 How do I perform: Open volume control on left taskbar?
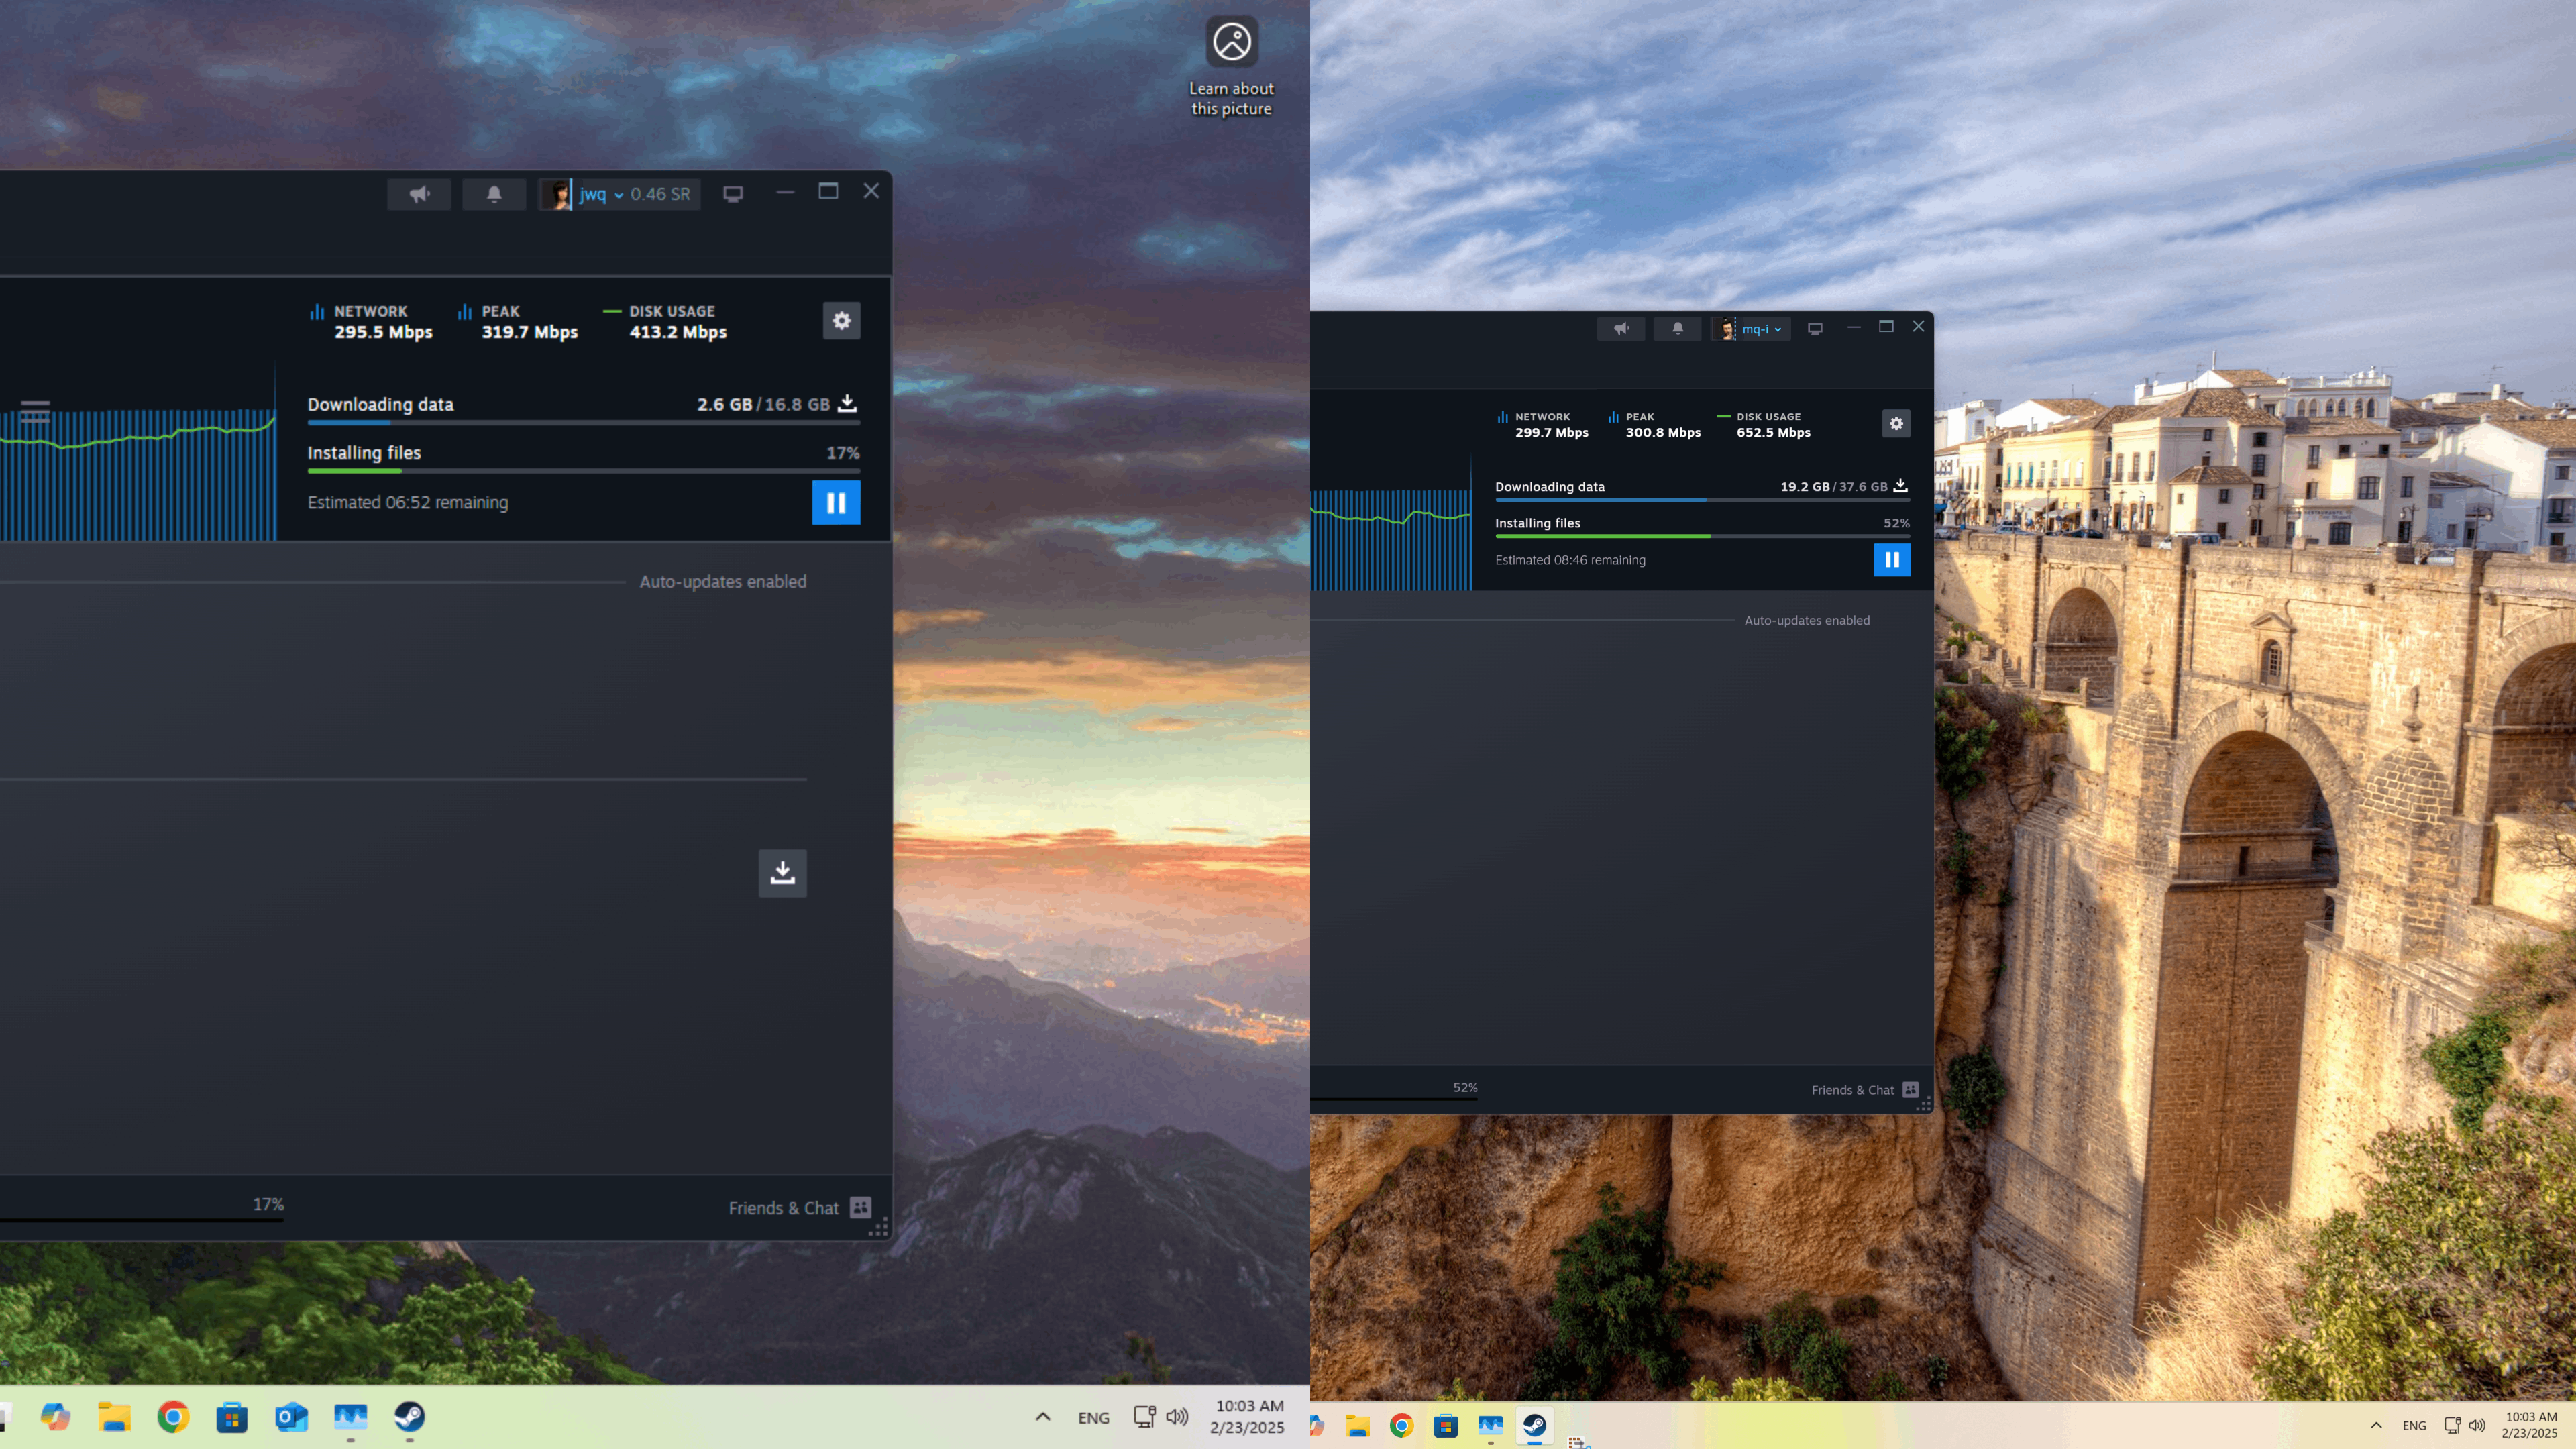tap(1177, 1417)
